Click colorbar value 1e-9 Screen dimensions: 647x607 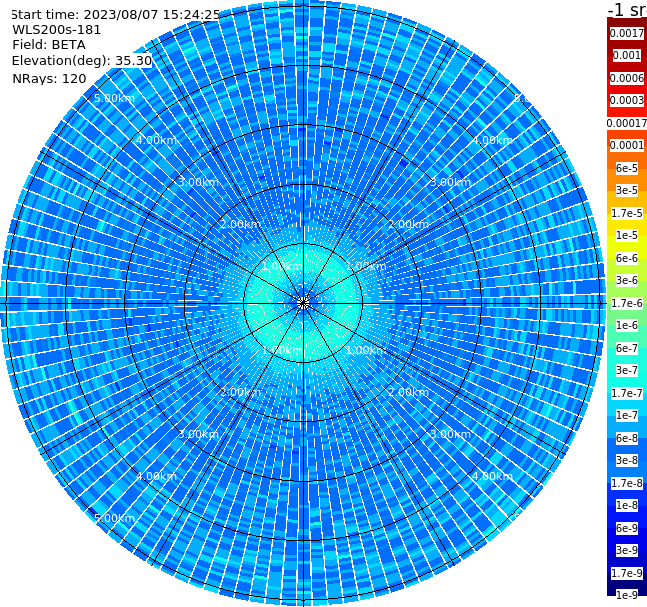[627, 595]
